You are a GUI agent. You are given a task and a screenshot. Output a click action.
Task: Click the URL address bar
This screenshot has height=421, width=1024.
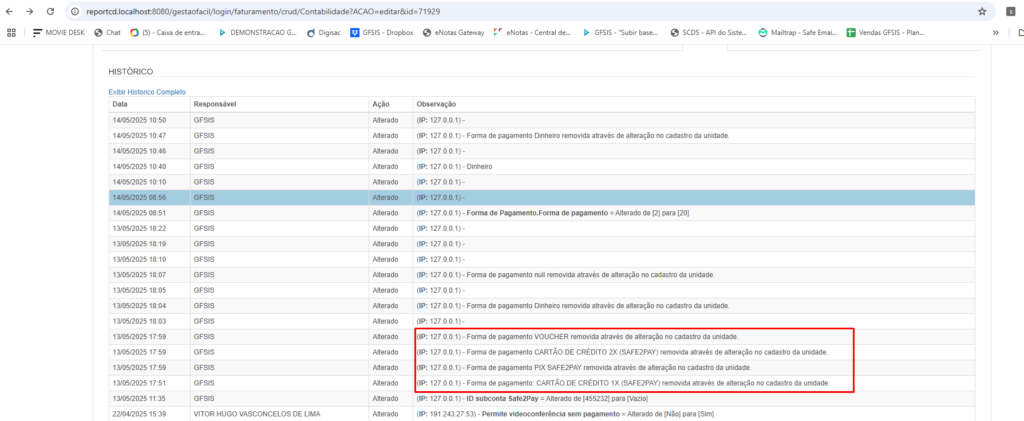[500, 11]
